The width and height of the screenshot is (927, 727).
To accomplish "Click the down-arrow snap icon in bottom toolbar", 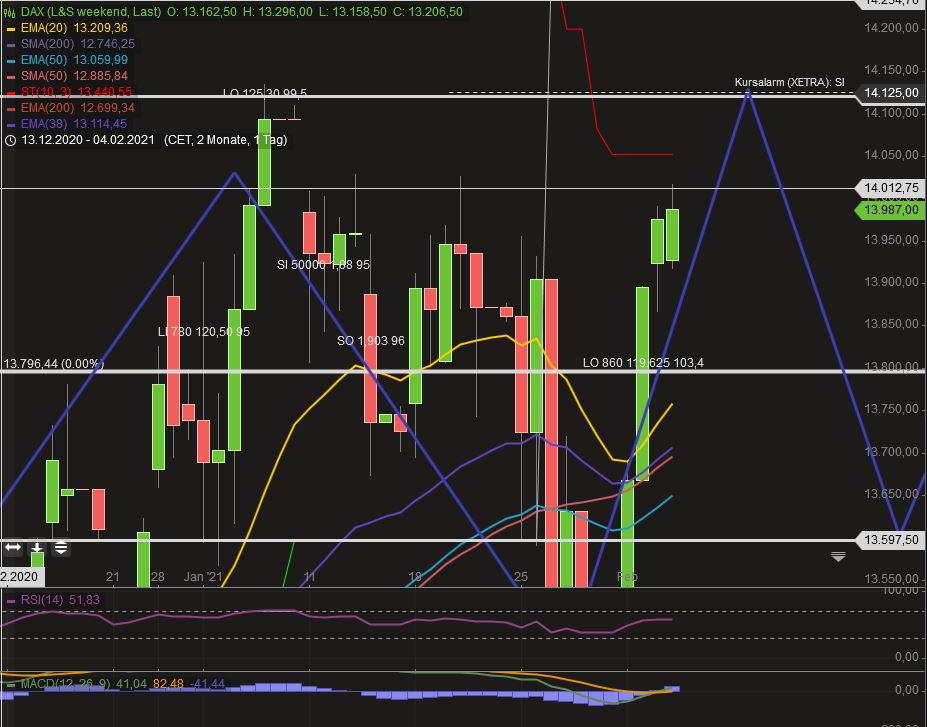I will click(36, 548).
